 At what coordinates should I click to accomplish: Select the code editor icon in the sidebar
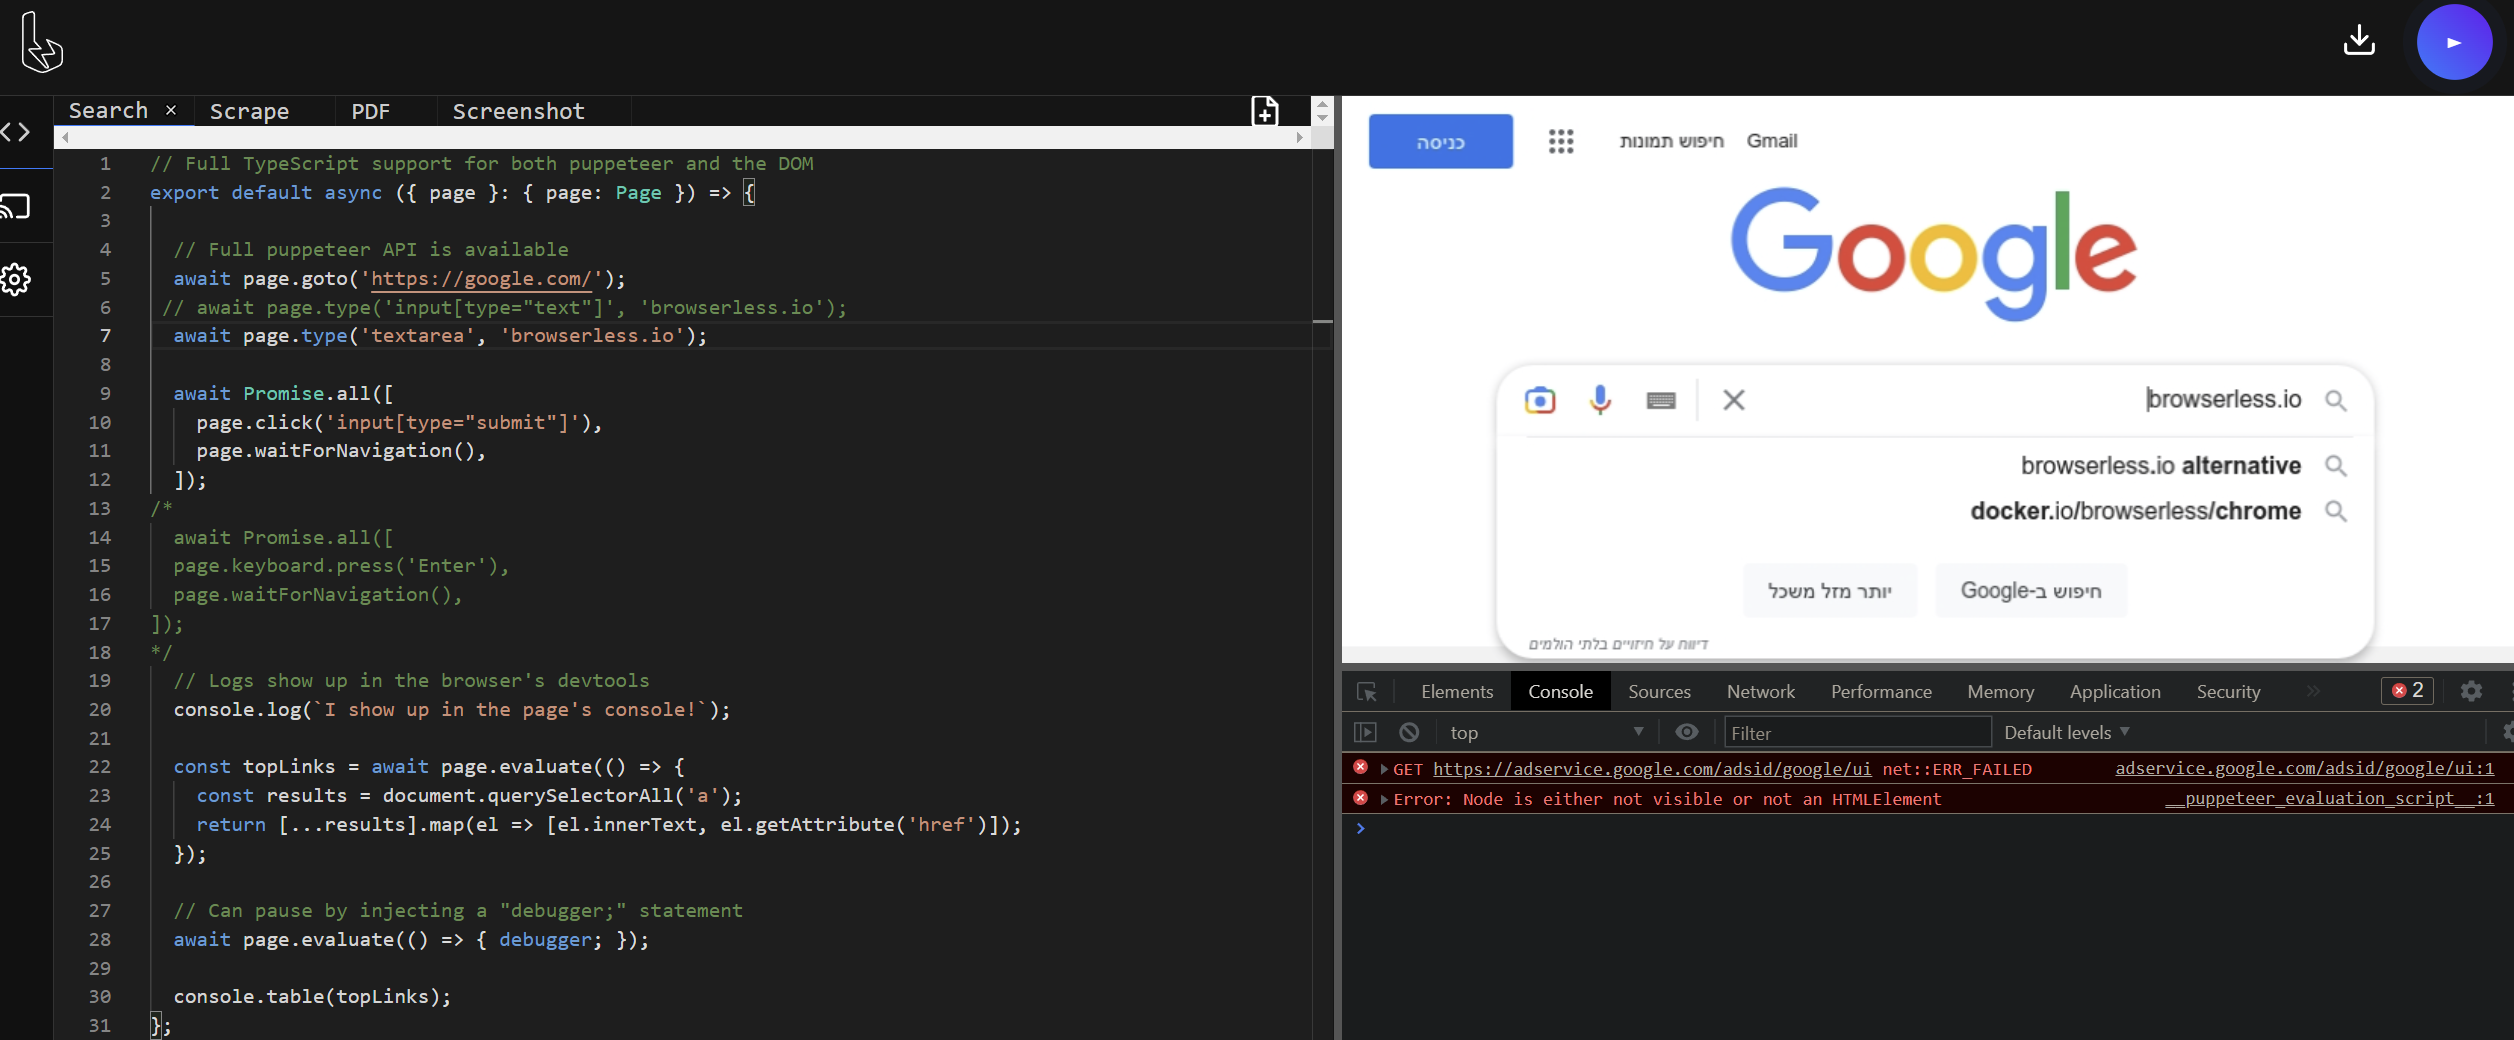click(16, 131)
